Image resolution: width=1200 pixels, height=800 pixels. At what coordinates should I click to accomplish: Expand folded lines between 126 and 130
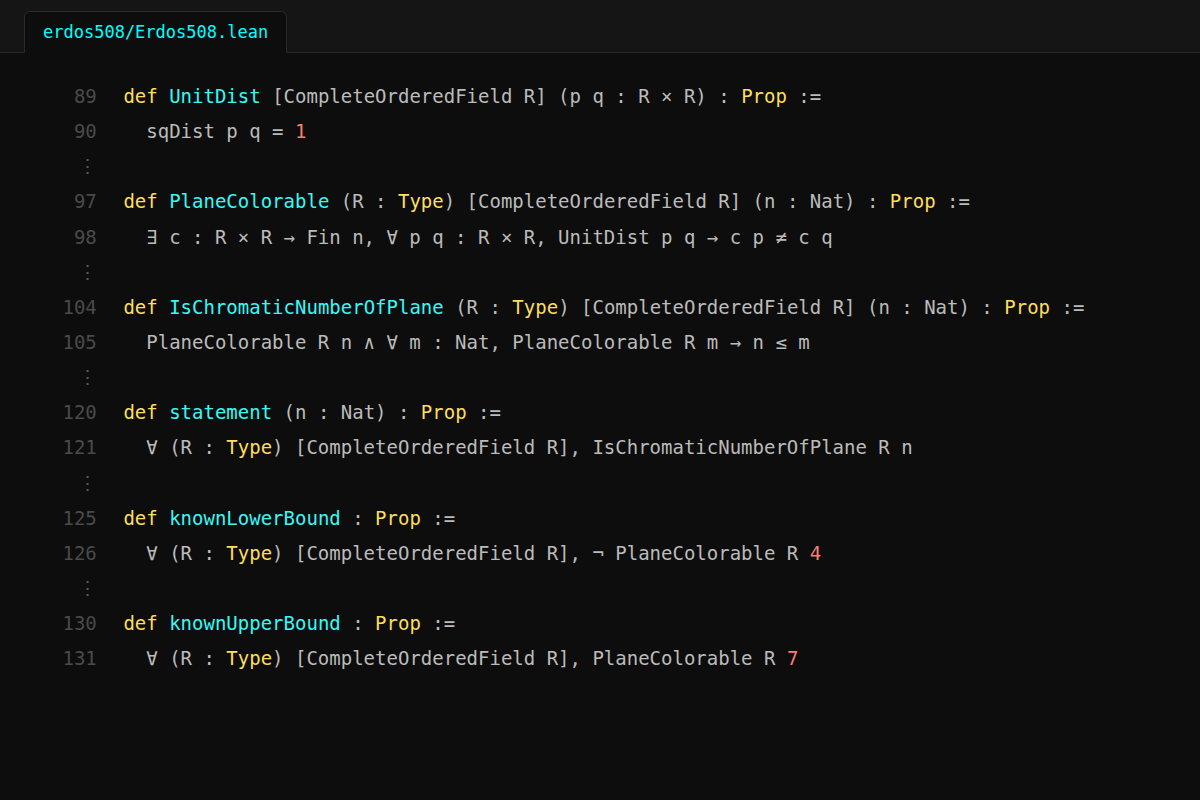[87, 588]
